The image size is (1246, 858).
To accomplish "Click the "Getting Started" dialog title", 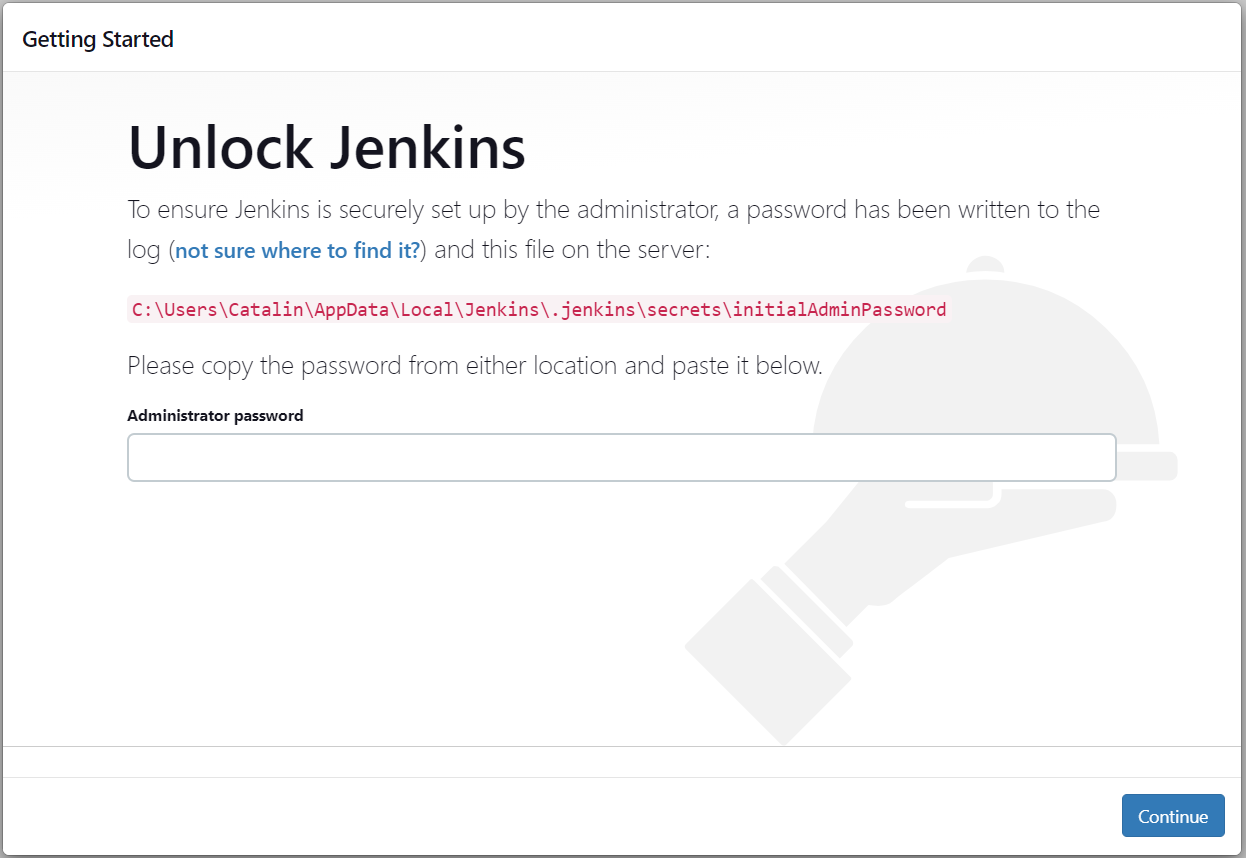I will click(98, 39).
